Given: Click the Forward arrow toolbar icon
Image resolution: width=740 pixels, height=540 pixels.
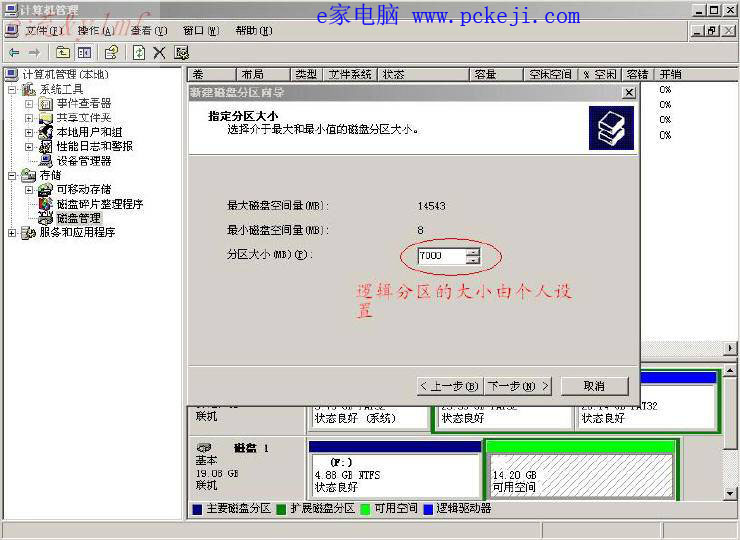Looking at the screenshot, I should 34,52.
